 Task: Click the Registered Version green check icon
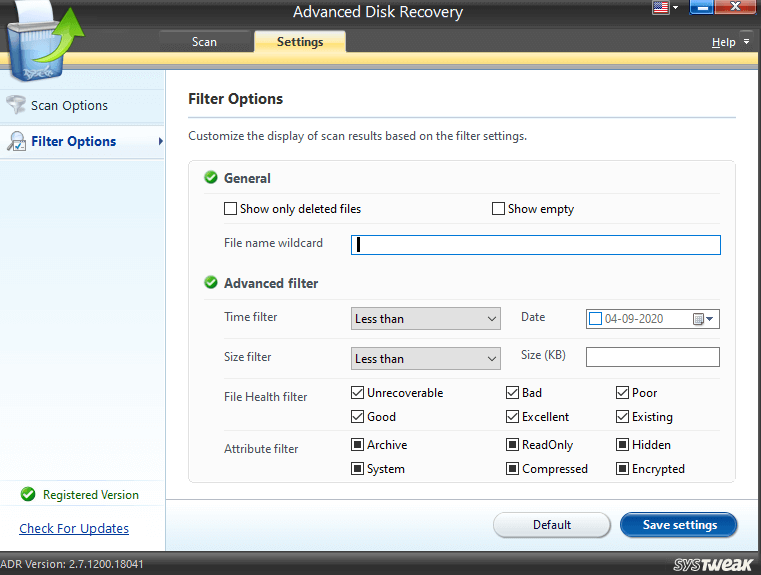[x=28, y=494]
